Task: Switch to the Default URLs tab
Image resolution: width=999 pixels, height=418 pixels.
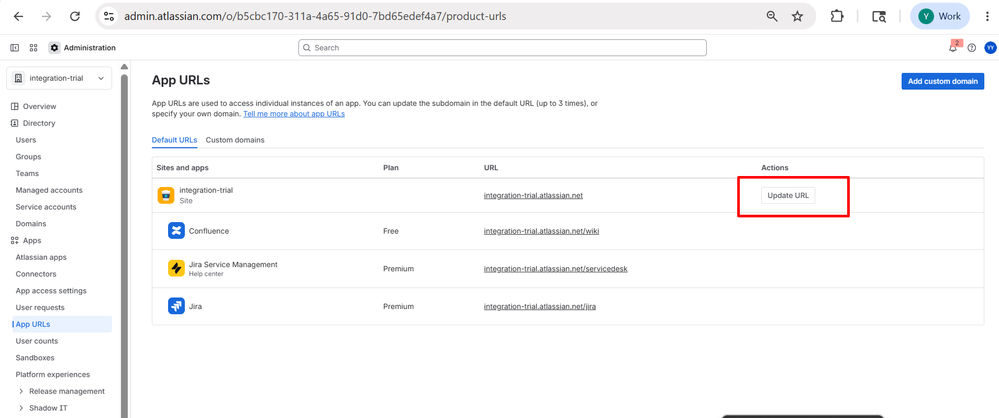Action: [x=175, y=140]
